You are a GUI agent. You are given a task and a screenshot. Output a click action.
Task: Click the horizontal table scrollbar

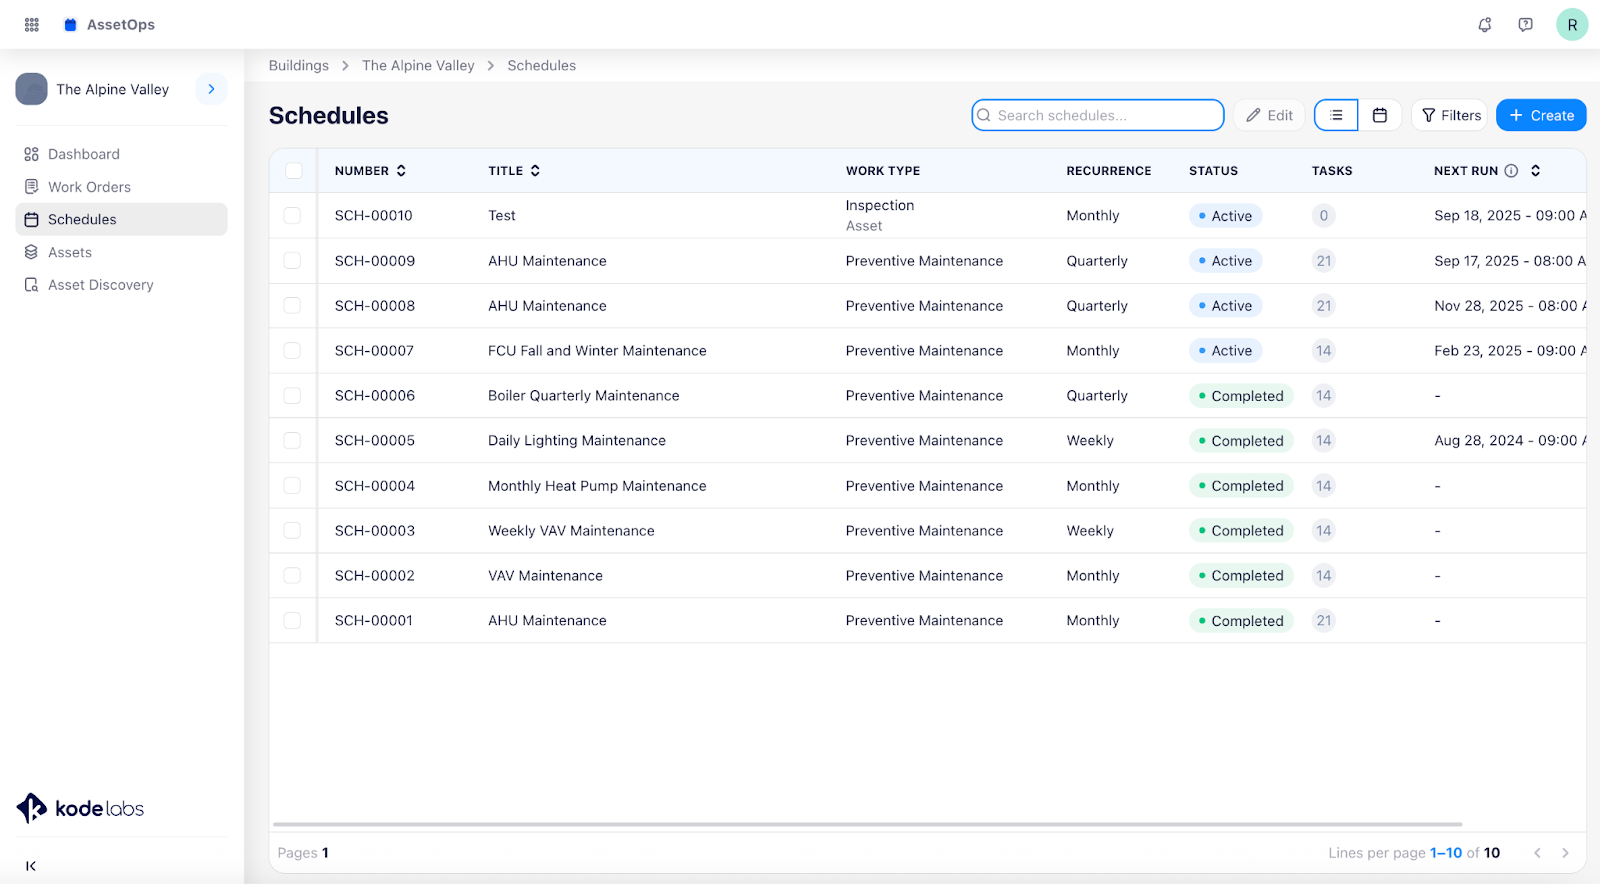pos(868,825)
